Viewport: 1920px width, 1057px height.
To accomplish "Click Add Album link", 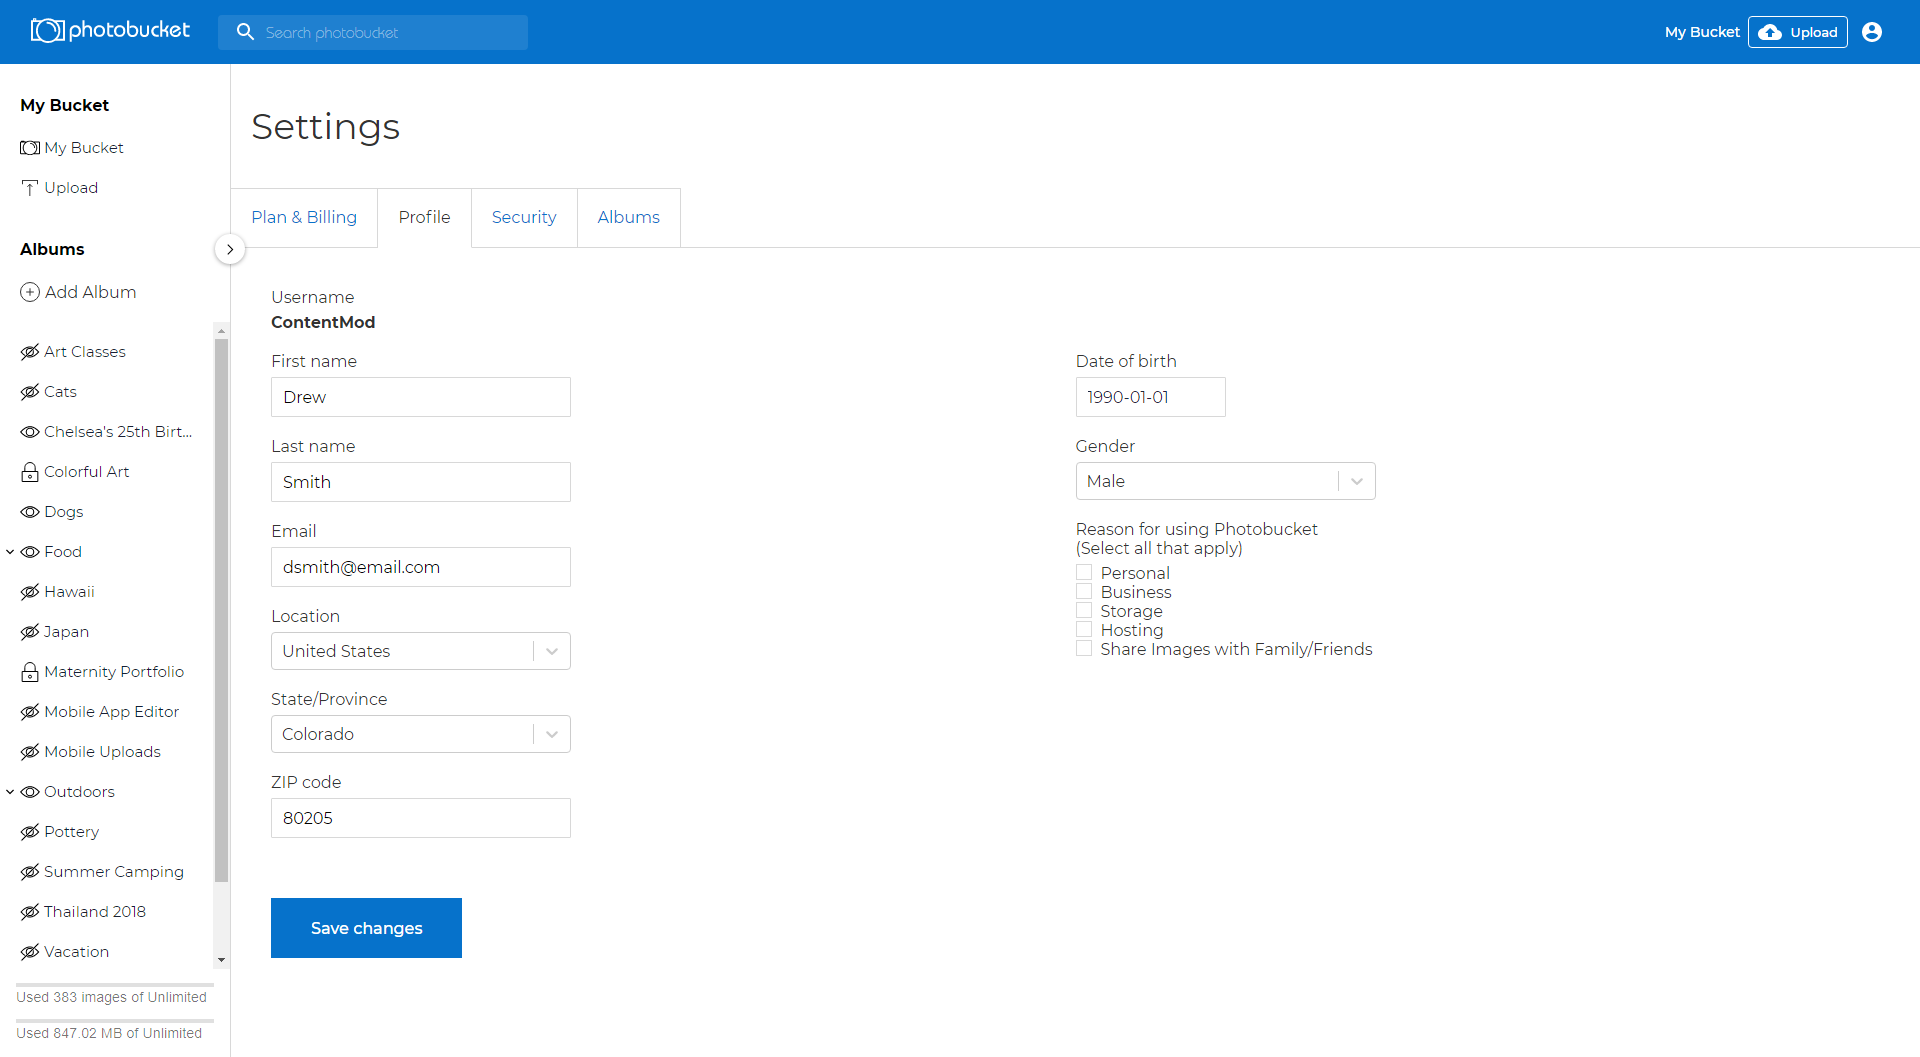I will (x=90, y=292).
